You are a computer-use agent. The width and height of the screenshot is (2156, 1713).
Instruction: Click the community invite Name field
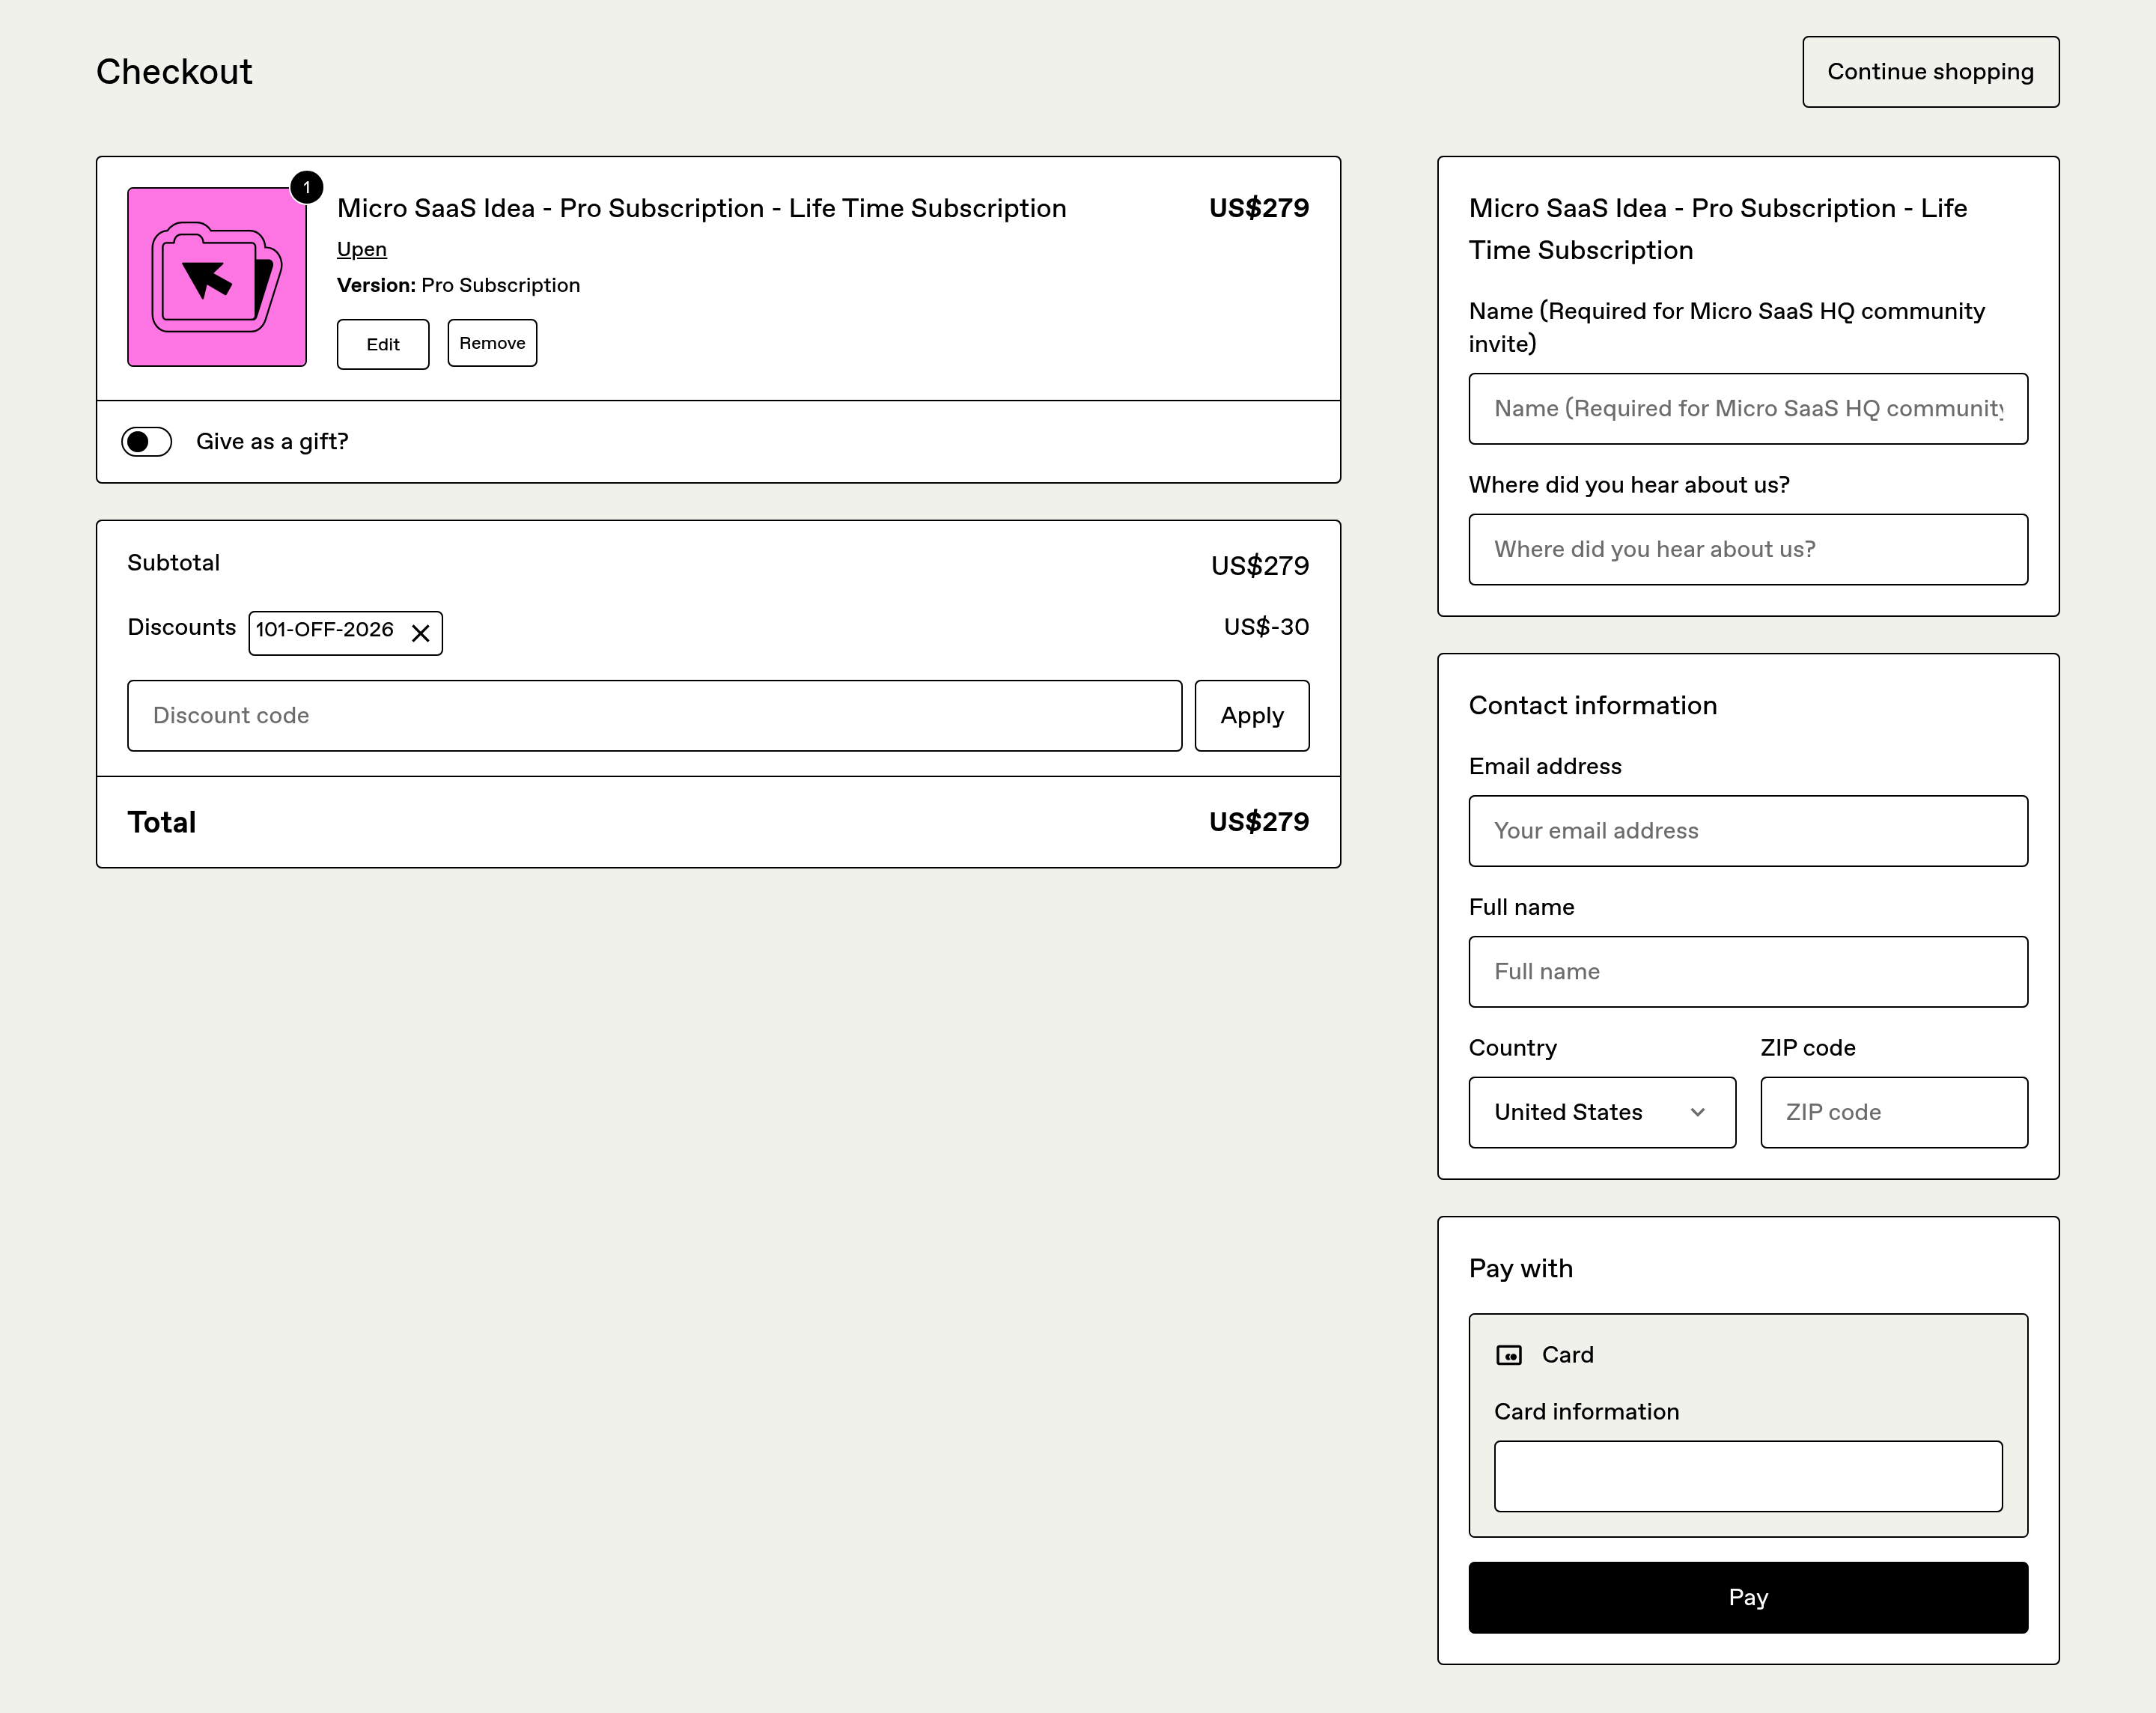pyautogui.click(x=1747, y=409)
